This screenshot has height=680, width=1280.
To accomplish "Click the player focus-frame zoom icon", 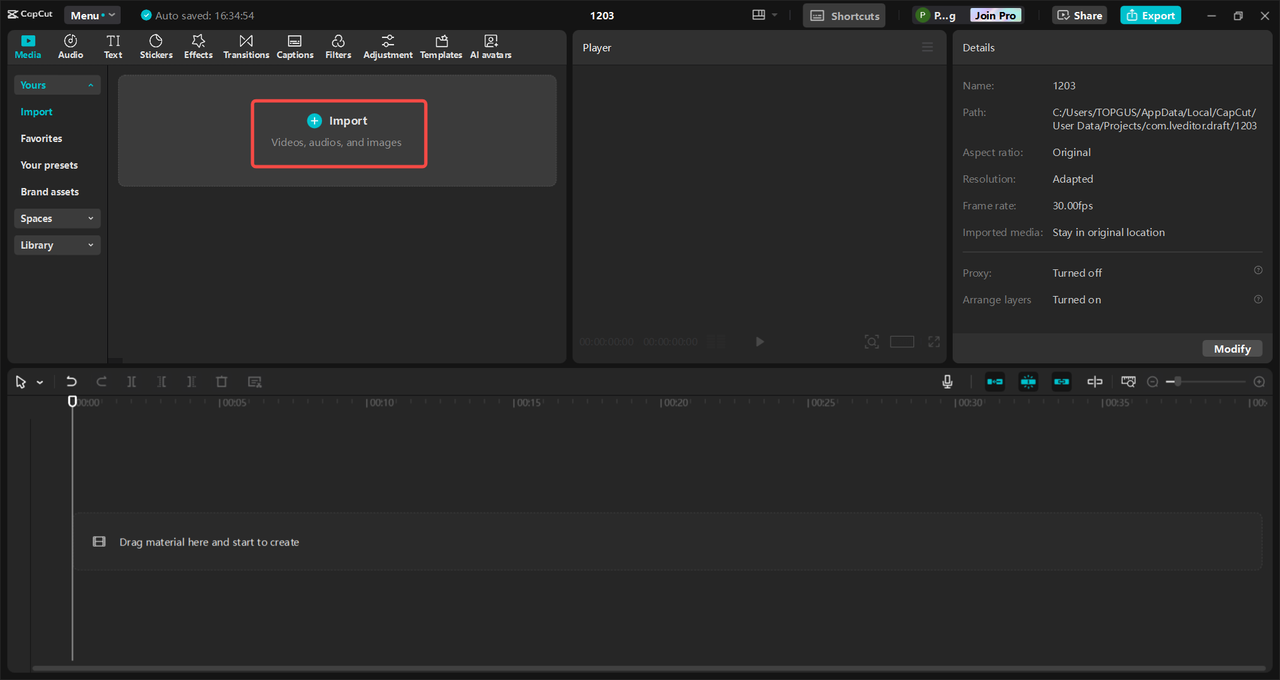I will click(x=872, y=342).
